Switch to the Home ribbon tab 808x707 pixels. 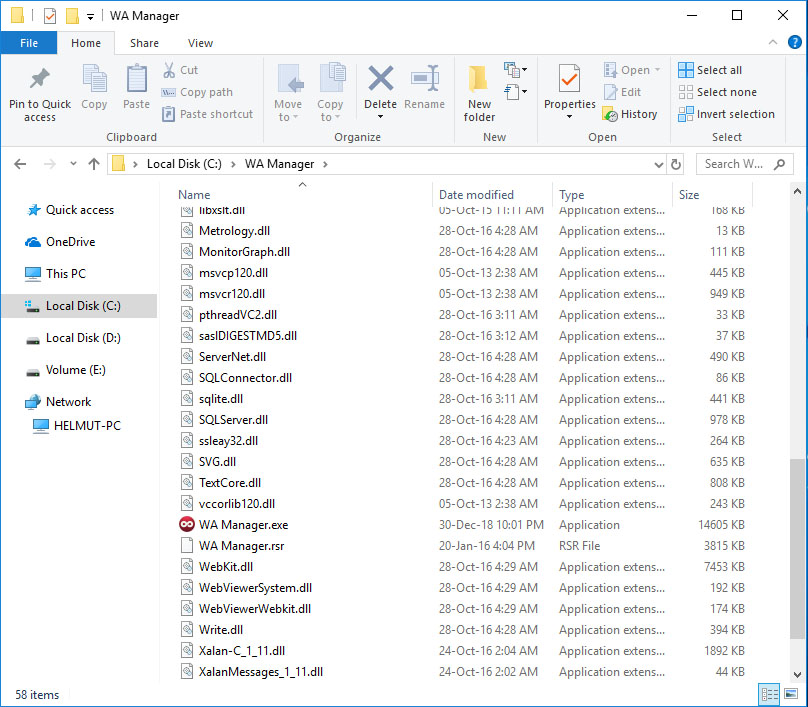pos(86,43)
